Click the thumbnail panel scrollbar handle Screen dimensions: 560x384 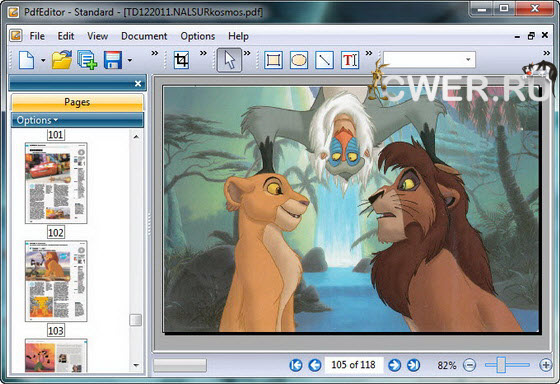pos(135,320)
